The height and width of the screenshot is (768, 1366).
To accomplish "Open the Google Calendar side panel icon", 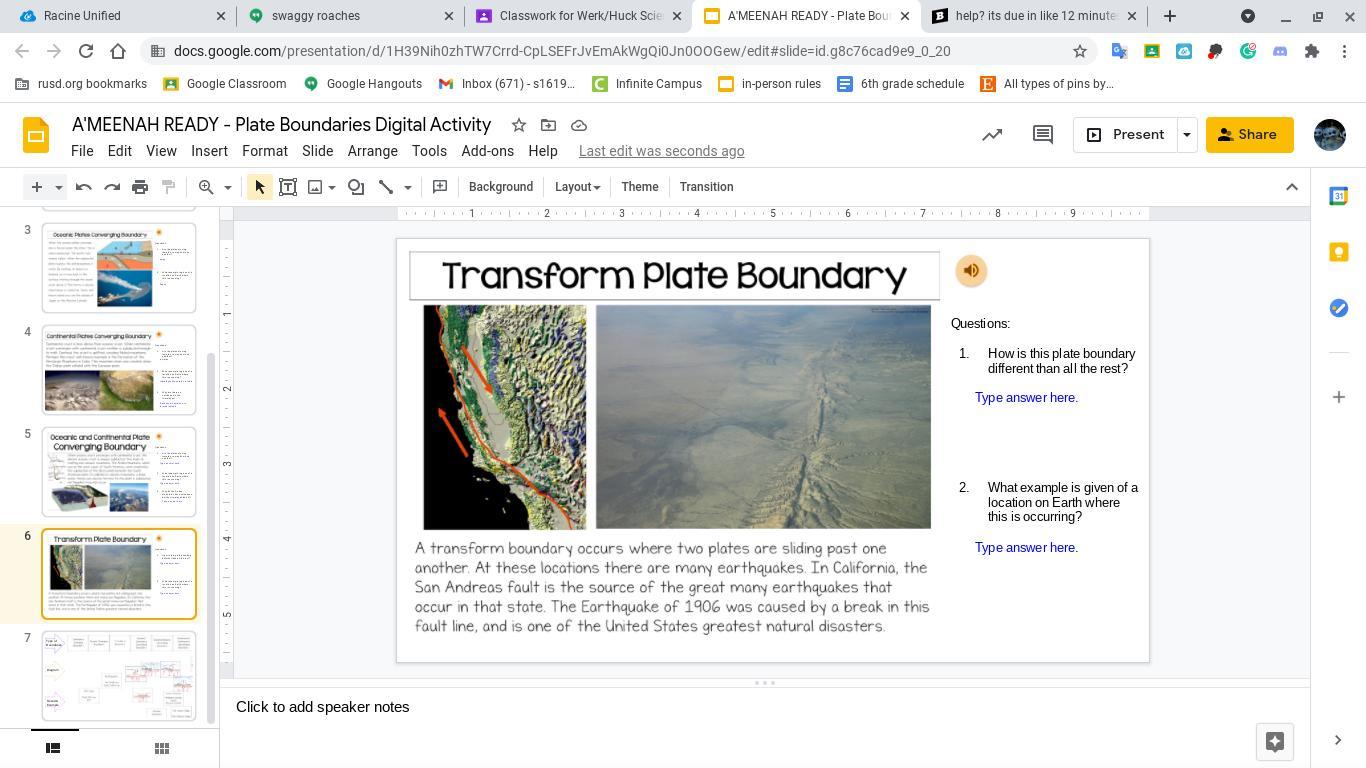I will coord(1338,196).
